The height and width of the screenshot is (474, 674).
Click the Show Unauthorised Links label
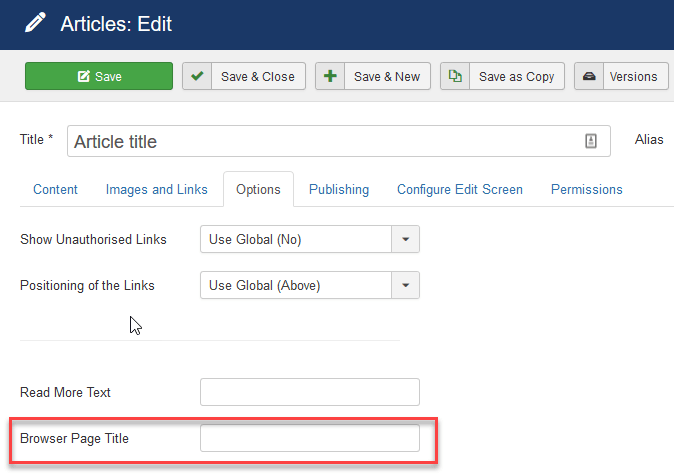[93, 239]
